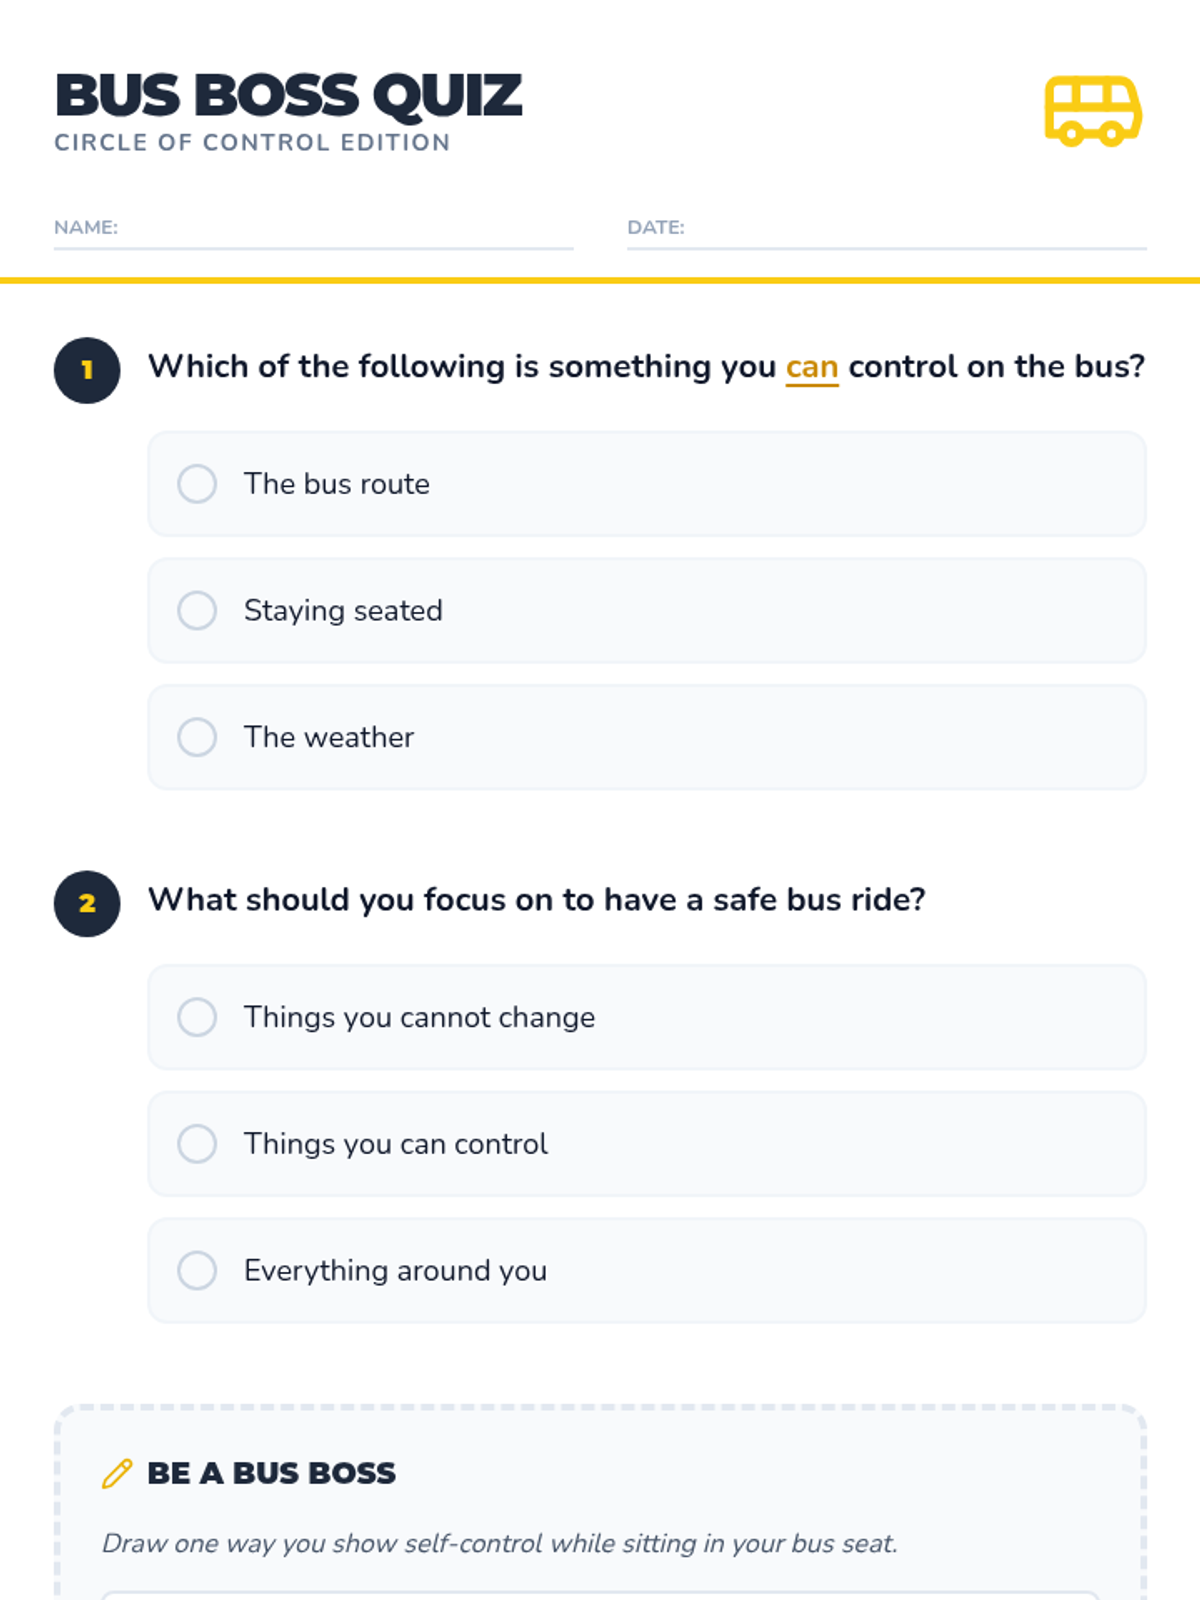Select 'The bus route' radio button

(x=197, y=484)
